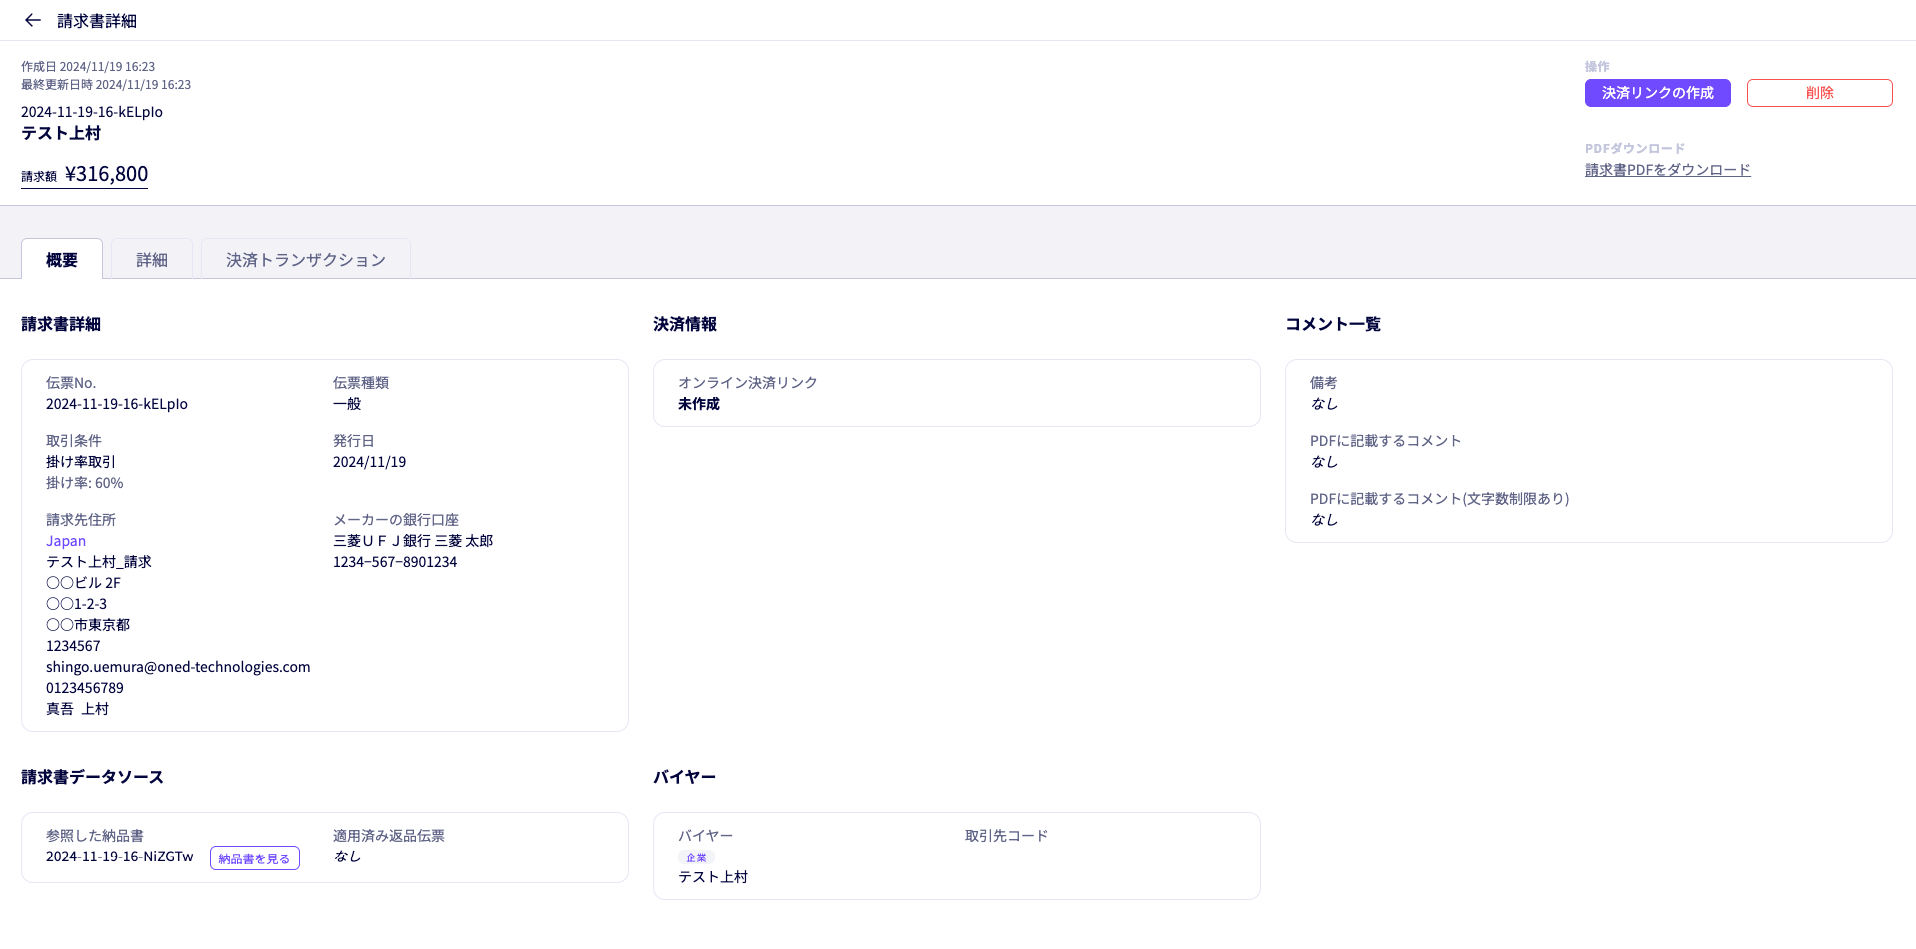
Task: Click the 備考 label in comments
Action: [1324, 383]
